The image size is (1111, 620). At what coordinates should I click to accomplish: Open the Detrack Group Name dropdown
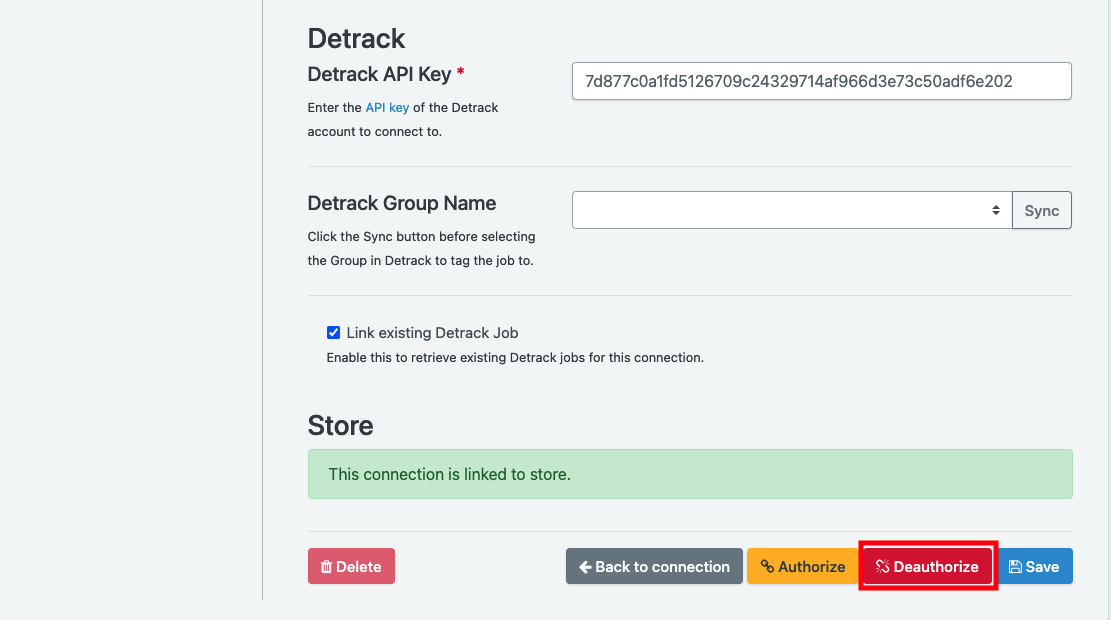(x=791, y=210)
